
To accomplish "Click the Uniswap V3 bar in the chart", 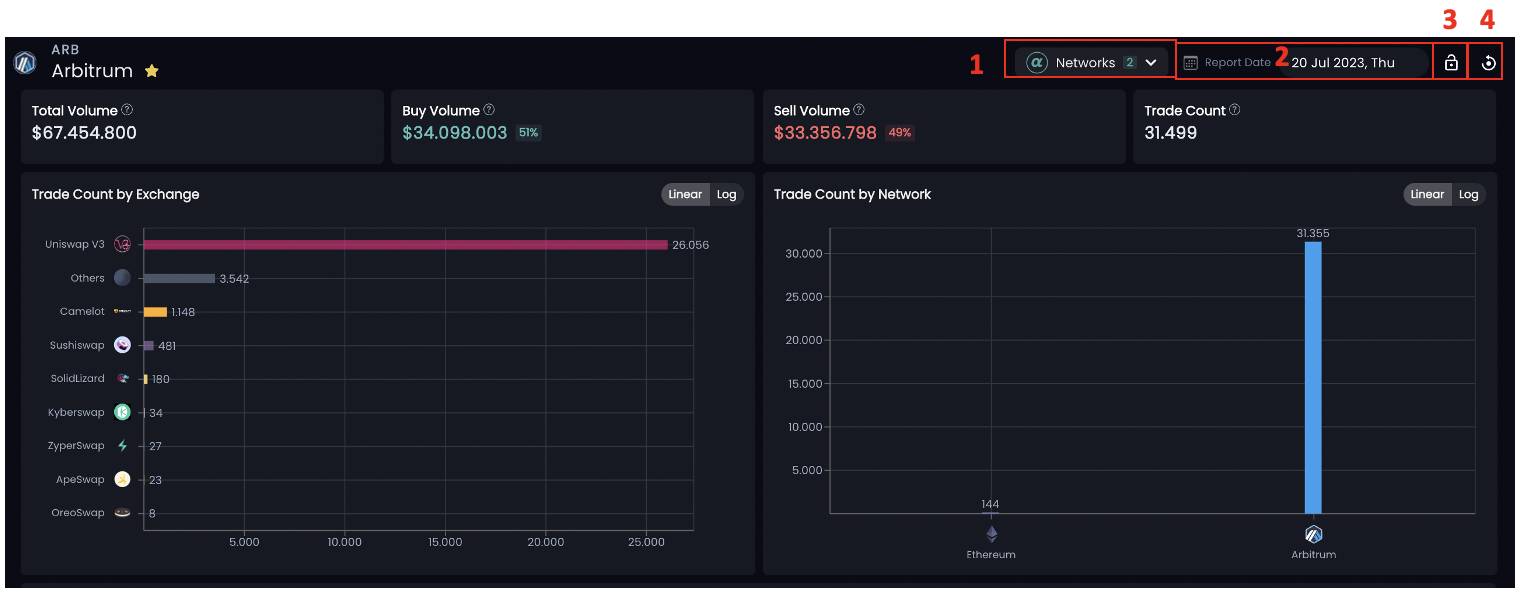I will tap(406, 244).
